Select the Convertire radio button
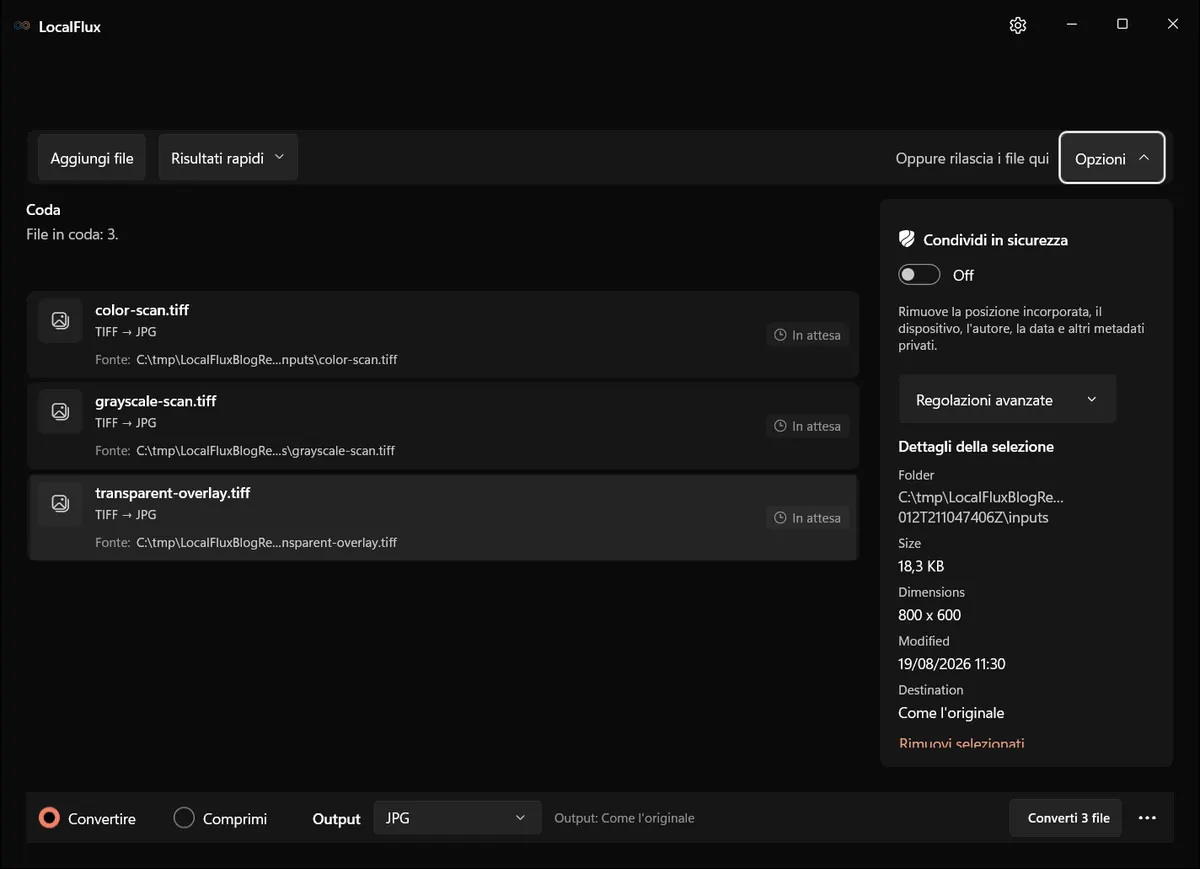The width and height of the screenshot is (1200, 869). (x=49, y=818)
